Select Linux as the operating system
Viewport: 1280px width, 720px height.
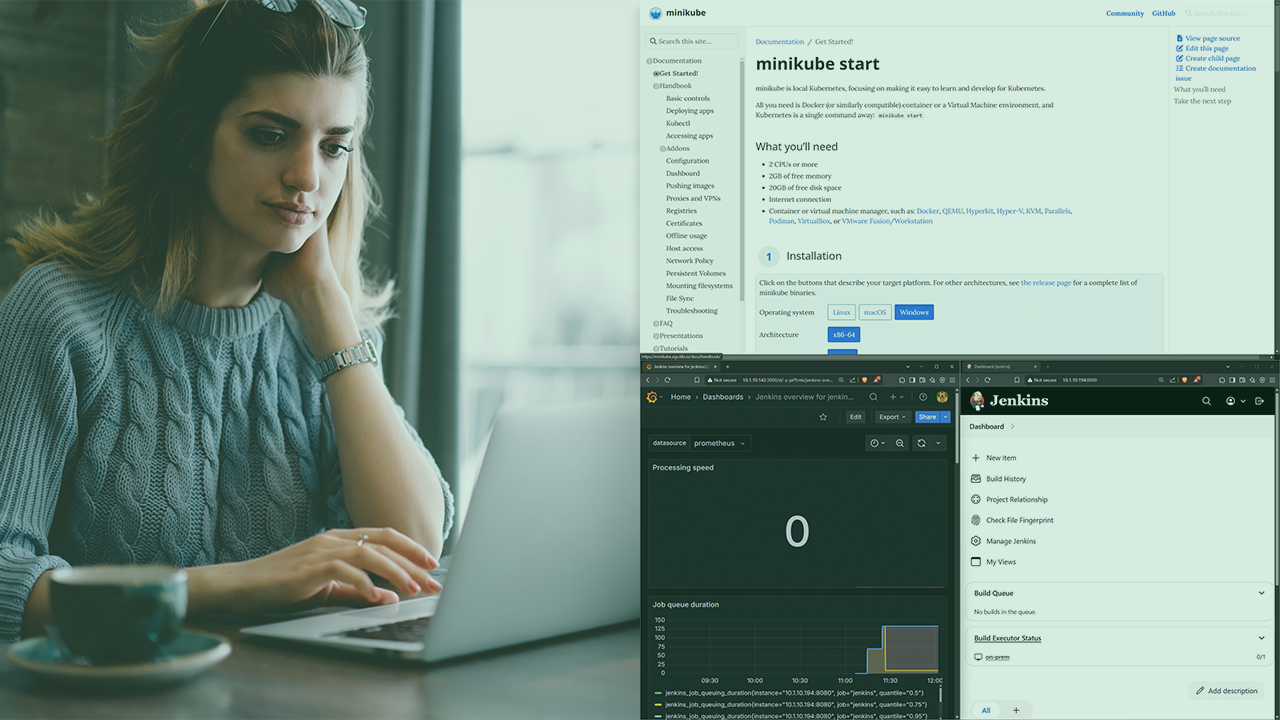(x=841, y=312)
